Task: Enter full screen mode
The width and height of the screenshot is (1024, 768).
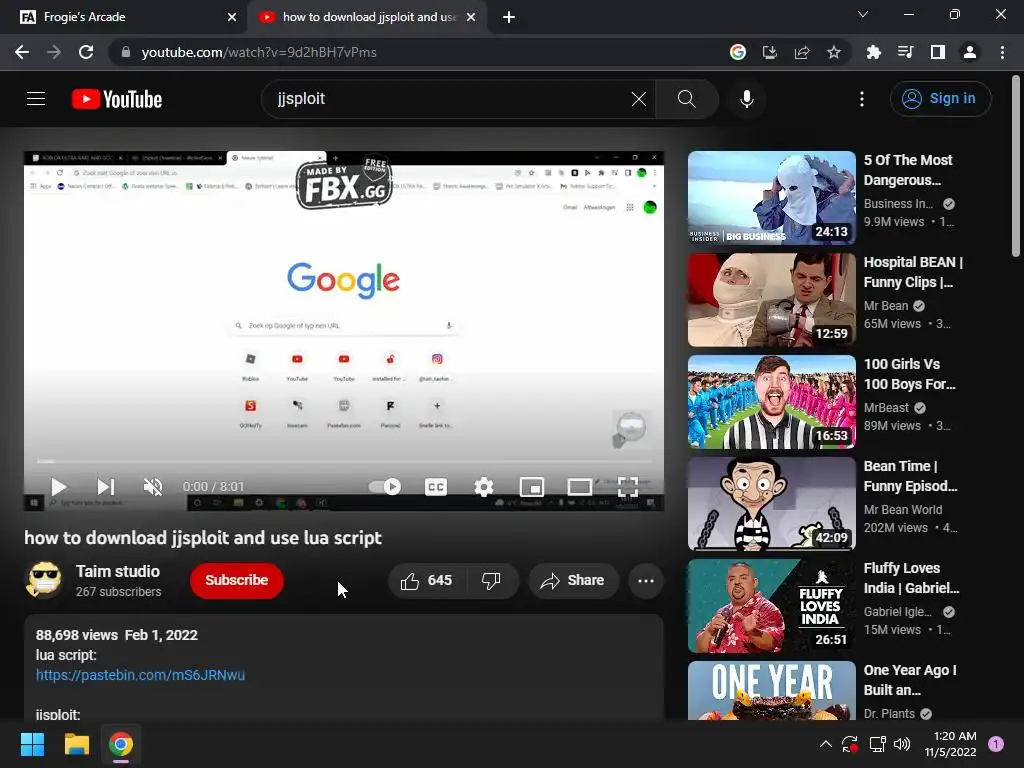Action: 628,487
